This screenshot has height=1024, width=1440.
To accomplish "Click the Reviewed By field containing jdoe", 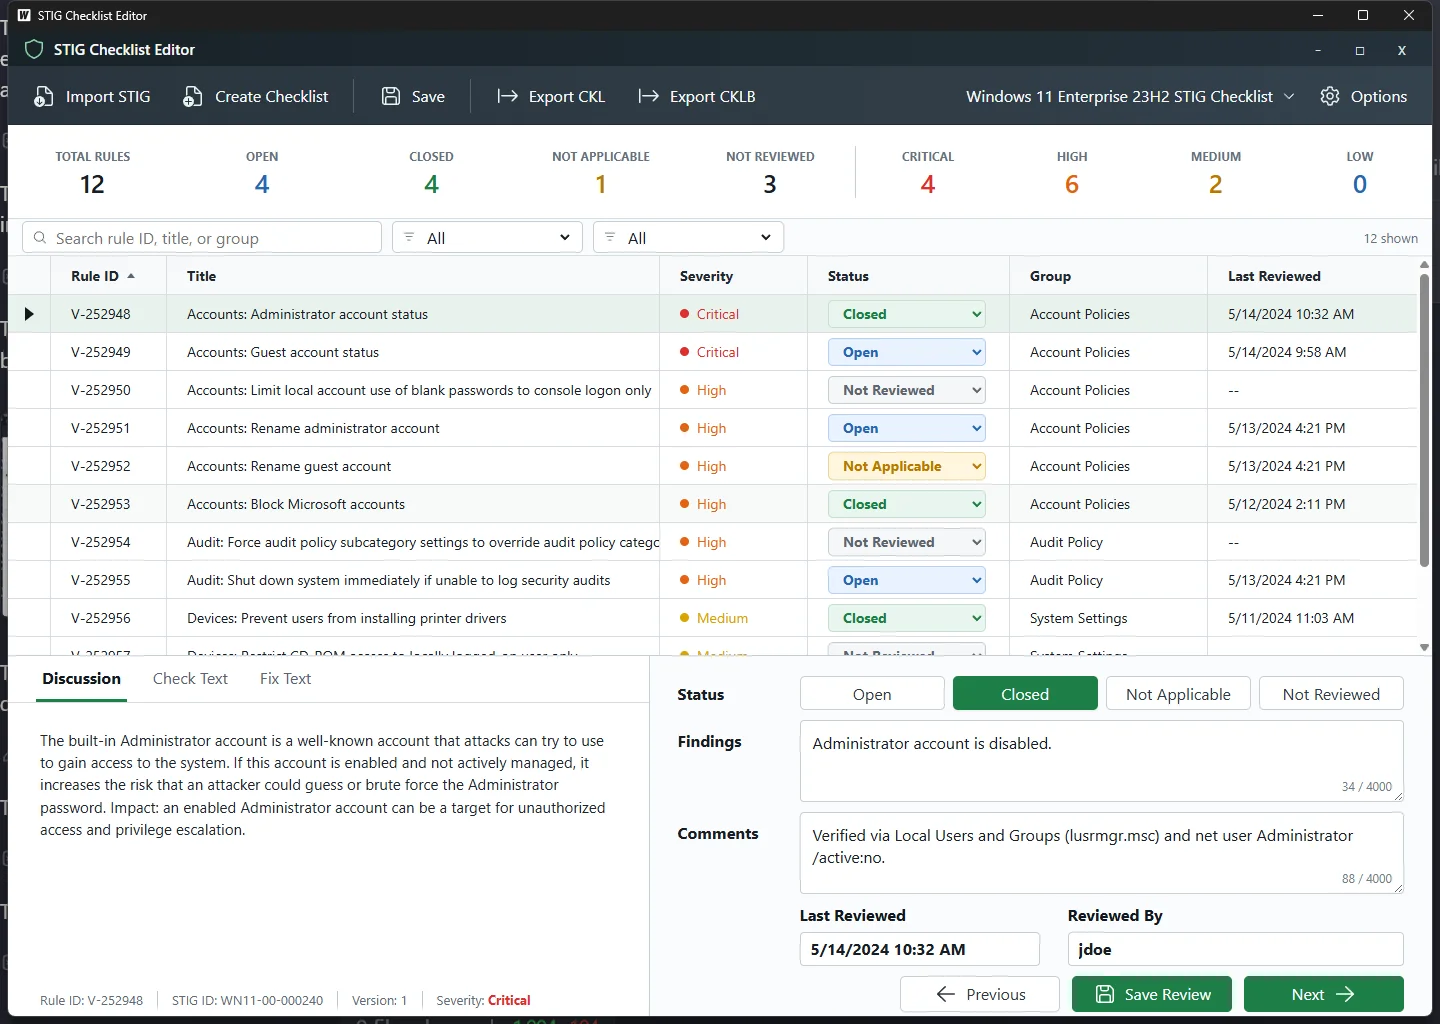I will click(1236, 949).
